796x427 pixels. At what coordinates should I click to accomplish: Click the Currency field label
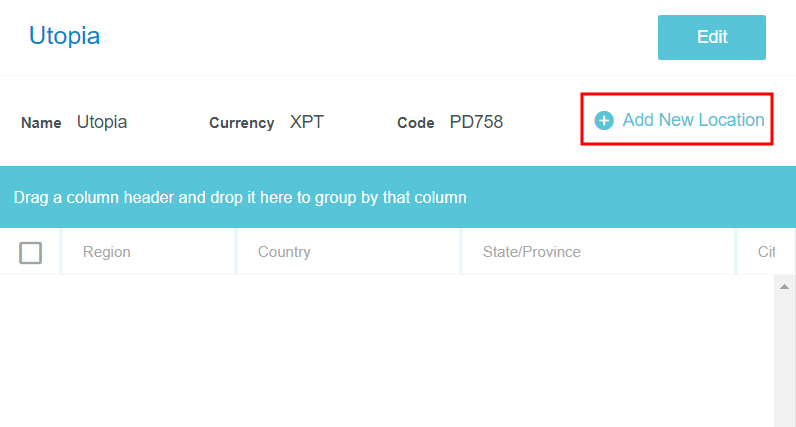point(241,123)
